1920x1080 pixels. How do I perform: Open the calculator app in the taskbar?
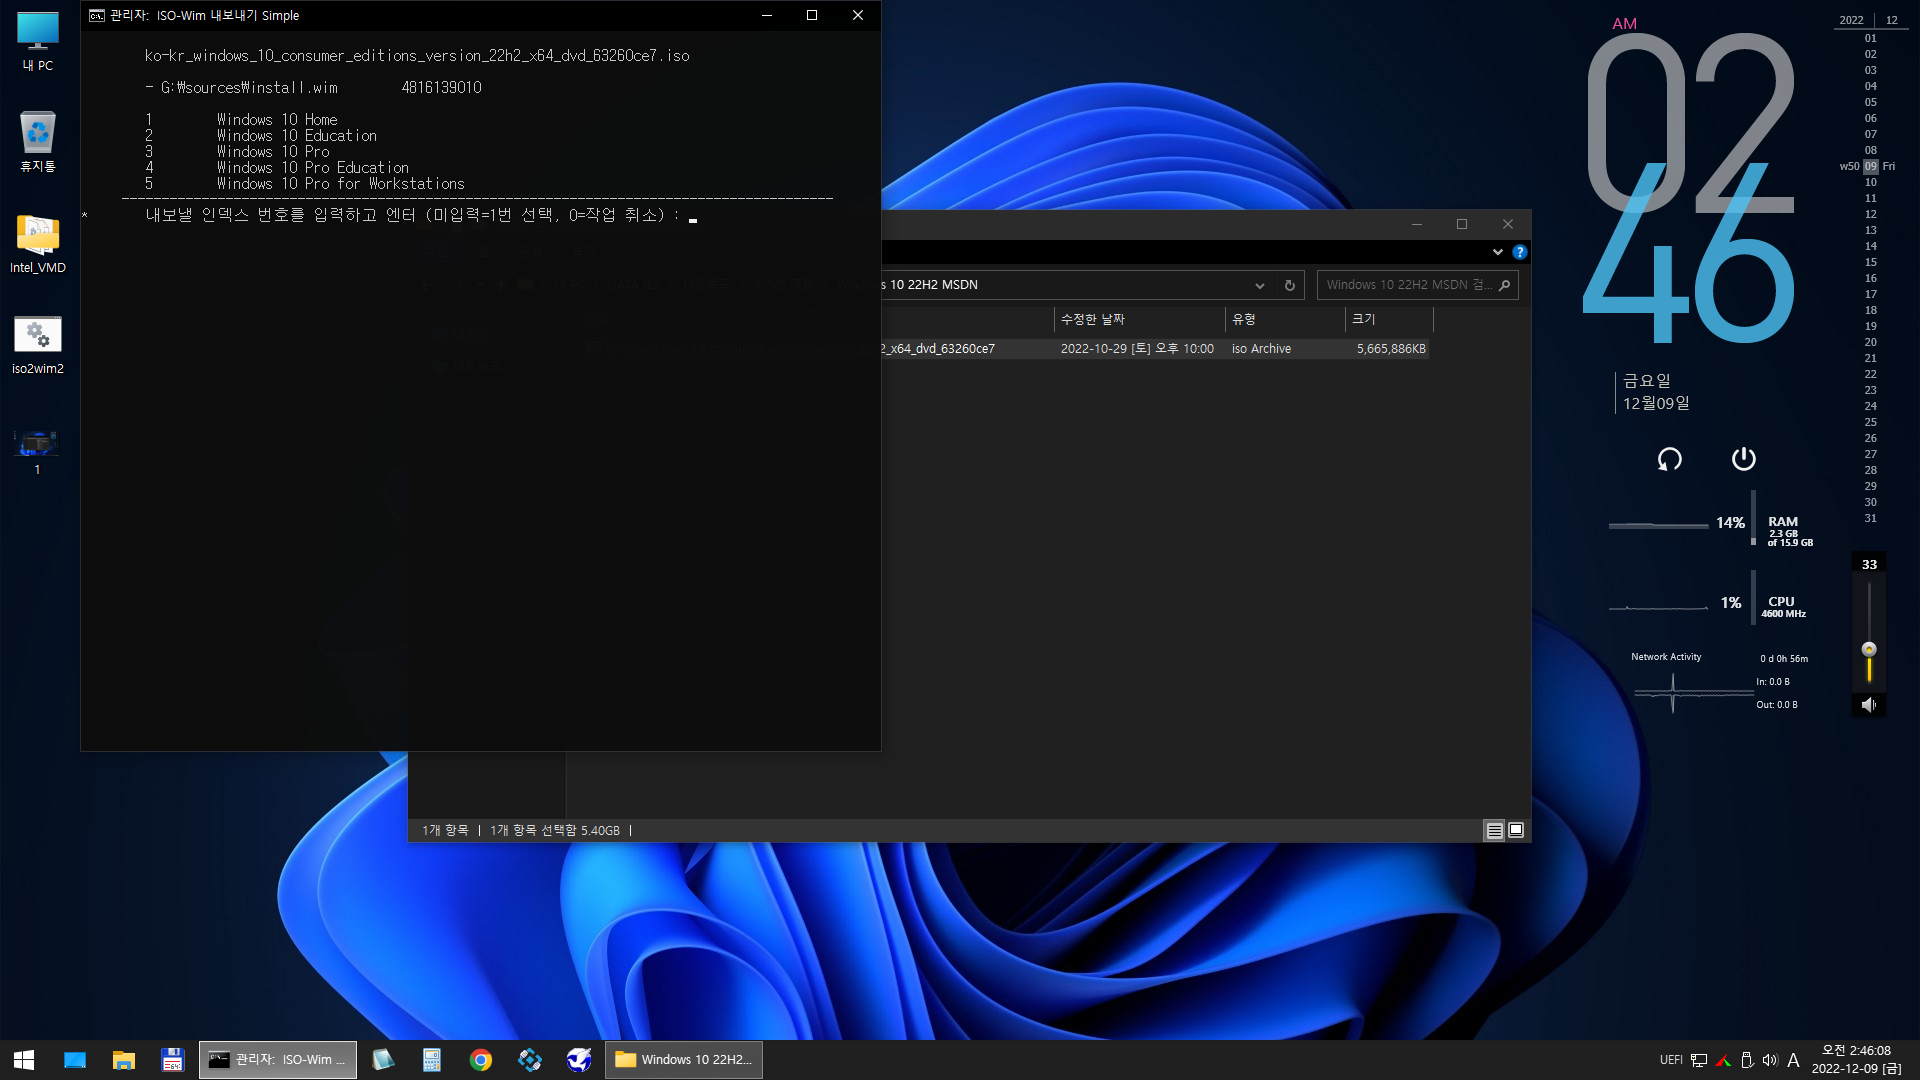pos(432,1060)
